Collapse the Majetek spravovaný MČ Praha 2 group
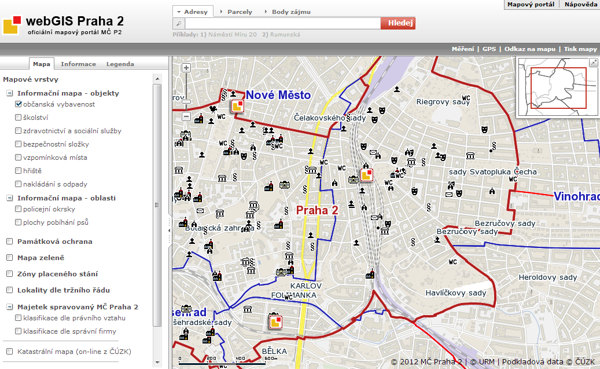 [x=10, y=307]
